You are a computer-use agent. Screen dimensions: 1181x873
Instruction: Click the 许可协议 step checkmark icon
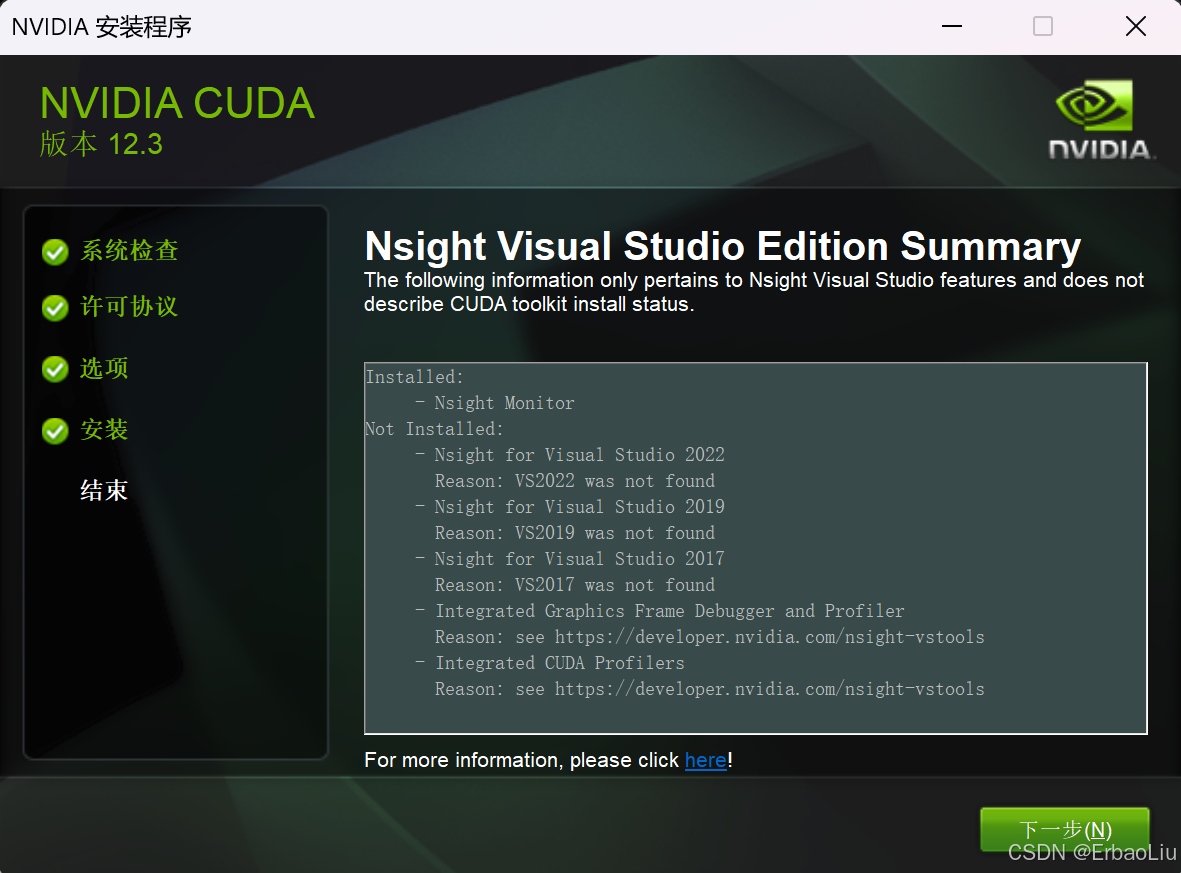pos(55,307)
